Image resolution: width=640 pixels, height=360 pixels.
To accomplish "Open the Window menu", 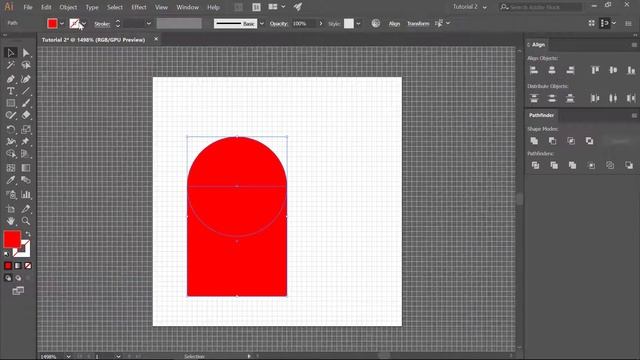I will 187,7.
